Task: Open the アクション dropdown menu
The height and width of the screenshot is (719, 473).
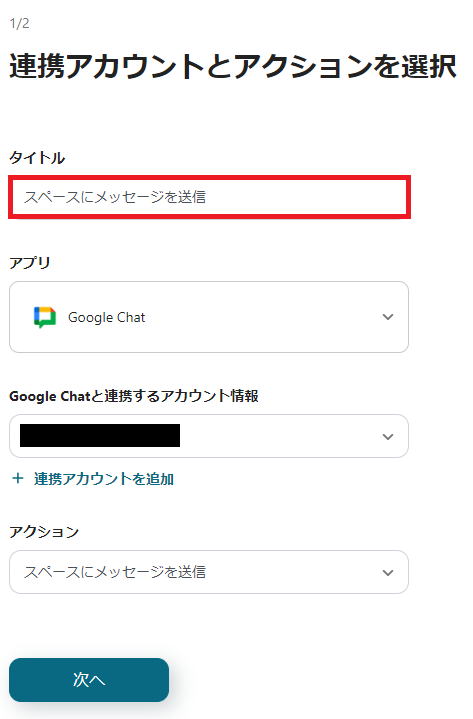Action: pos(209,572)
